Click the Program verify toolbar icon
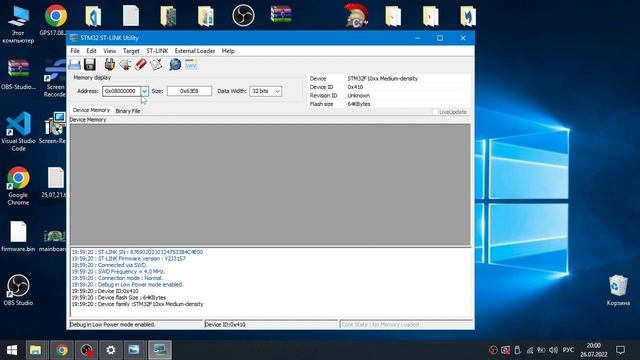Image resolution: width=640 pixels, height=360 pixels. tap(156, 64)
